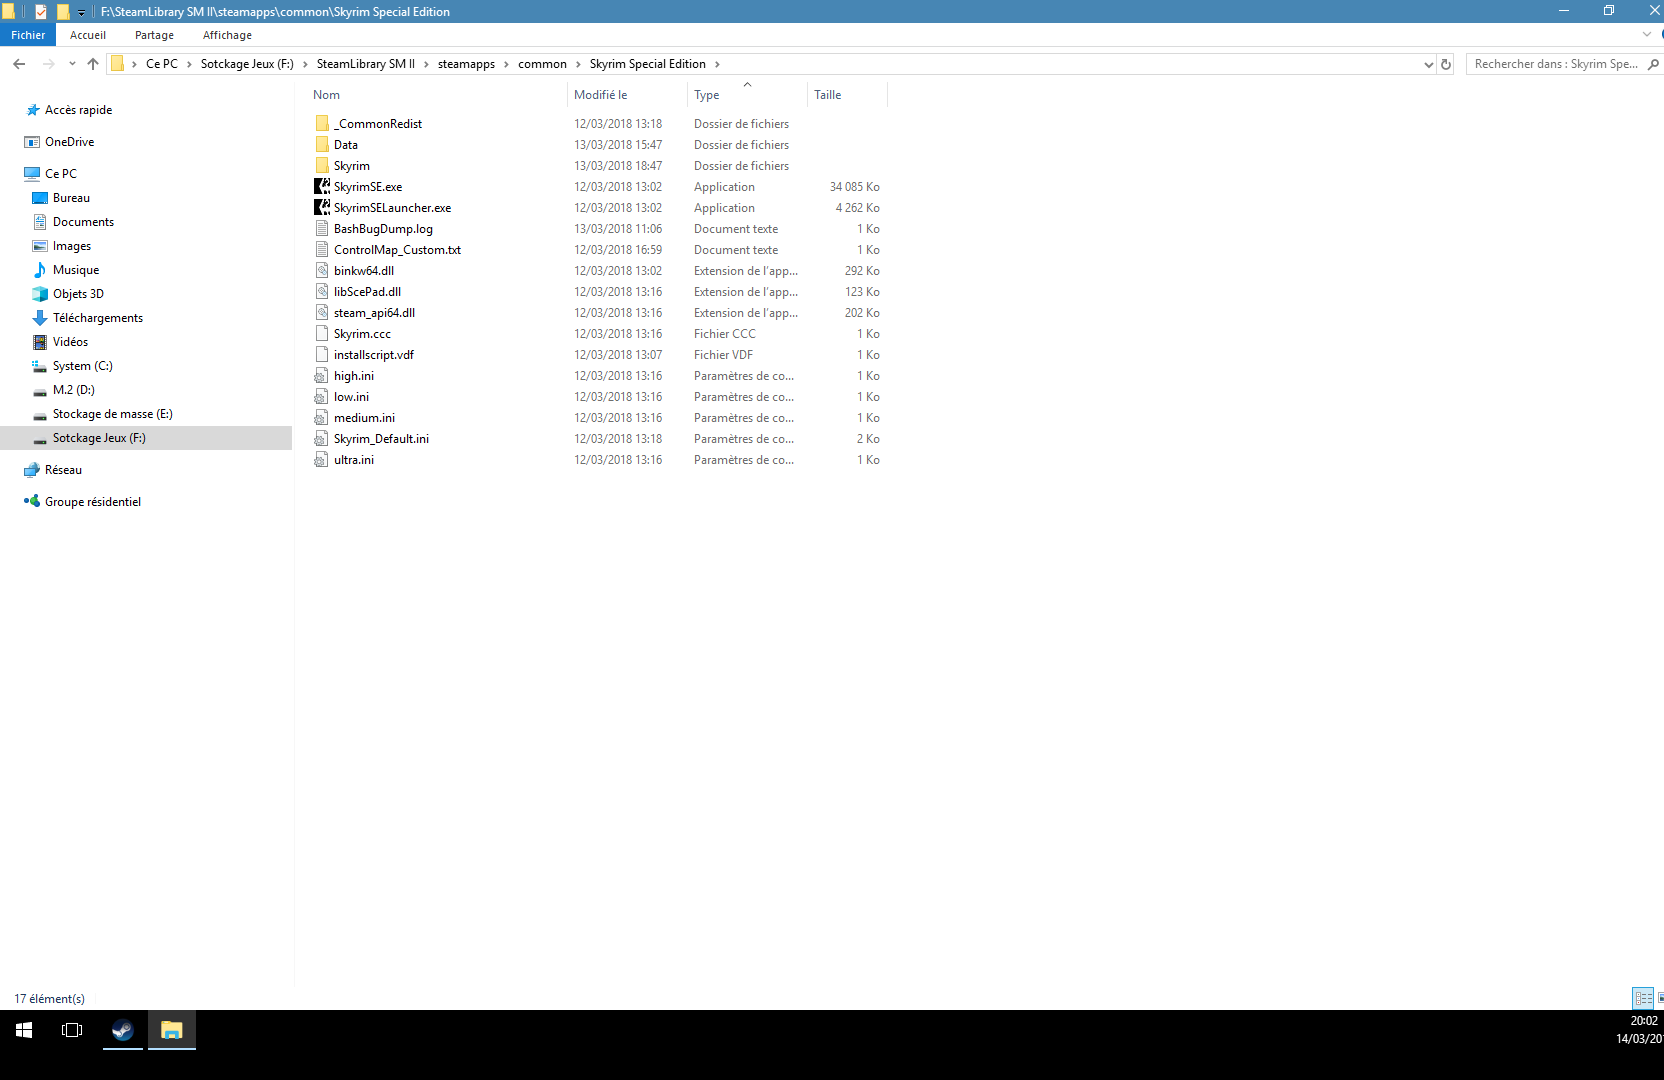Open Task View on taskbar

pyautogui.click(x=72, y=1030)
